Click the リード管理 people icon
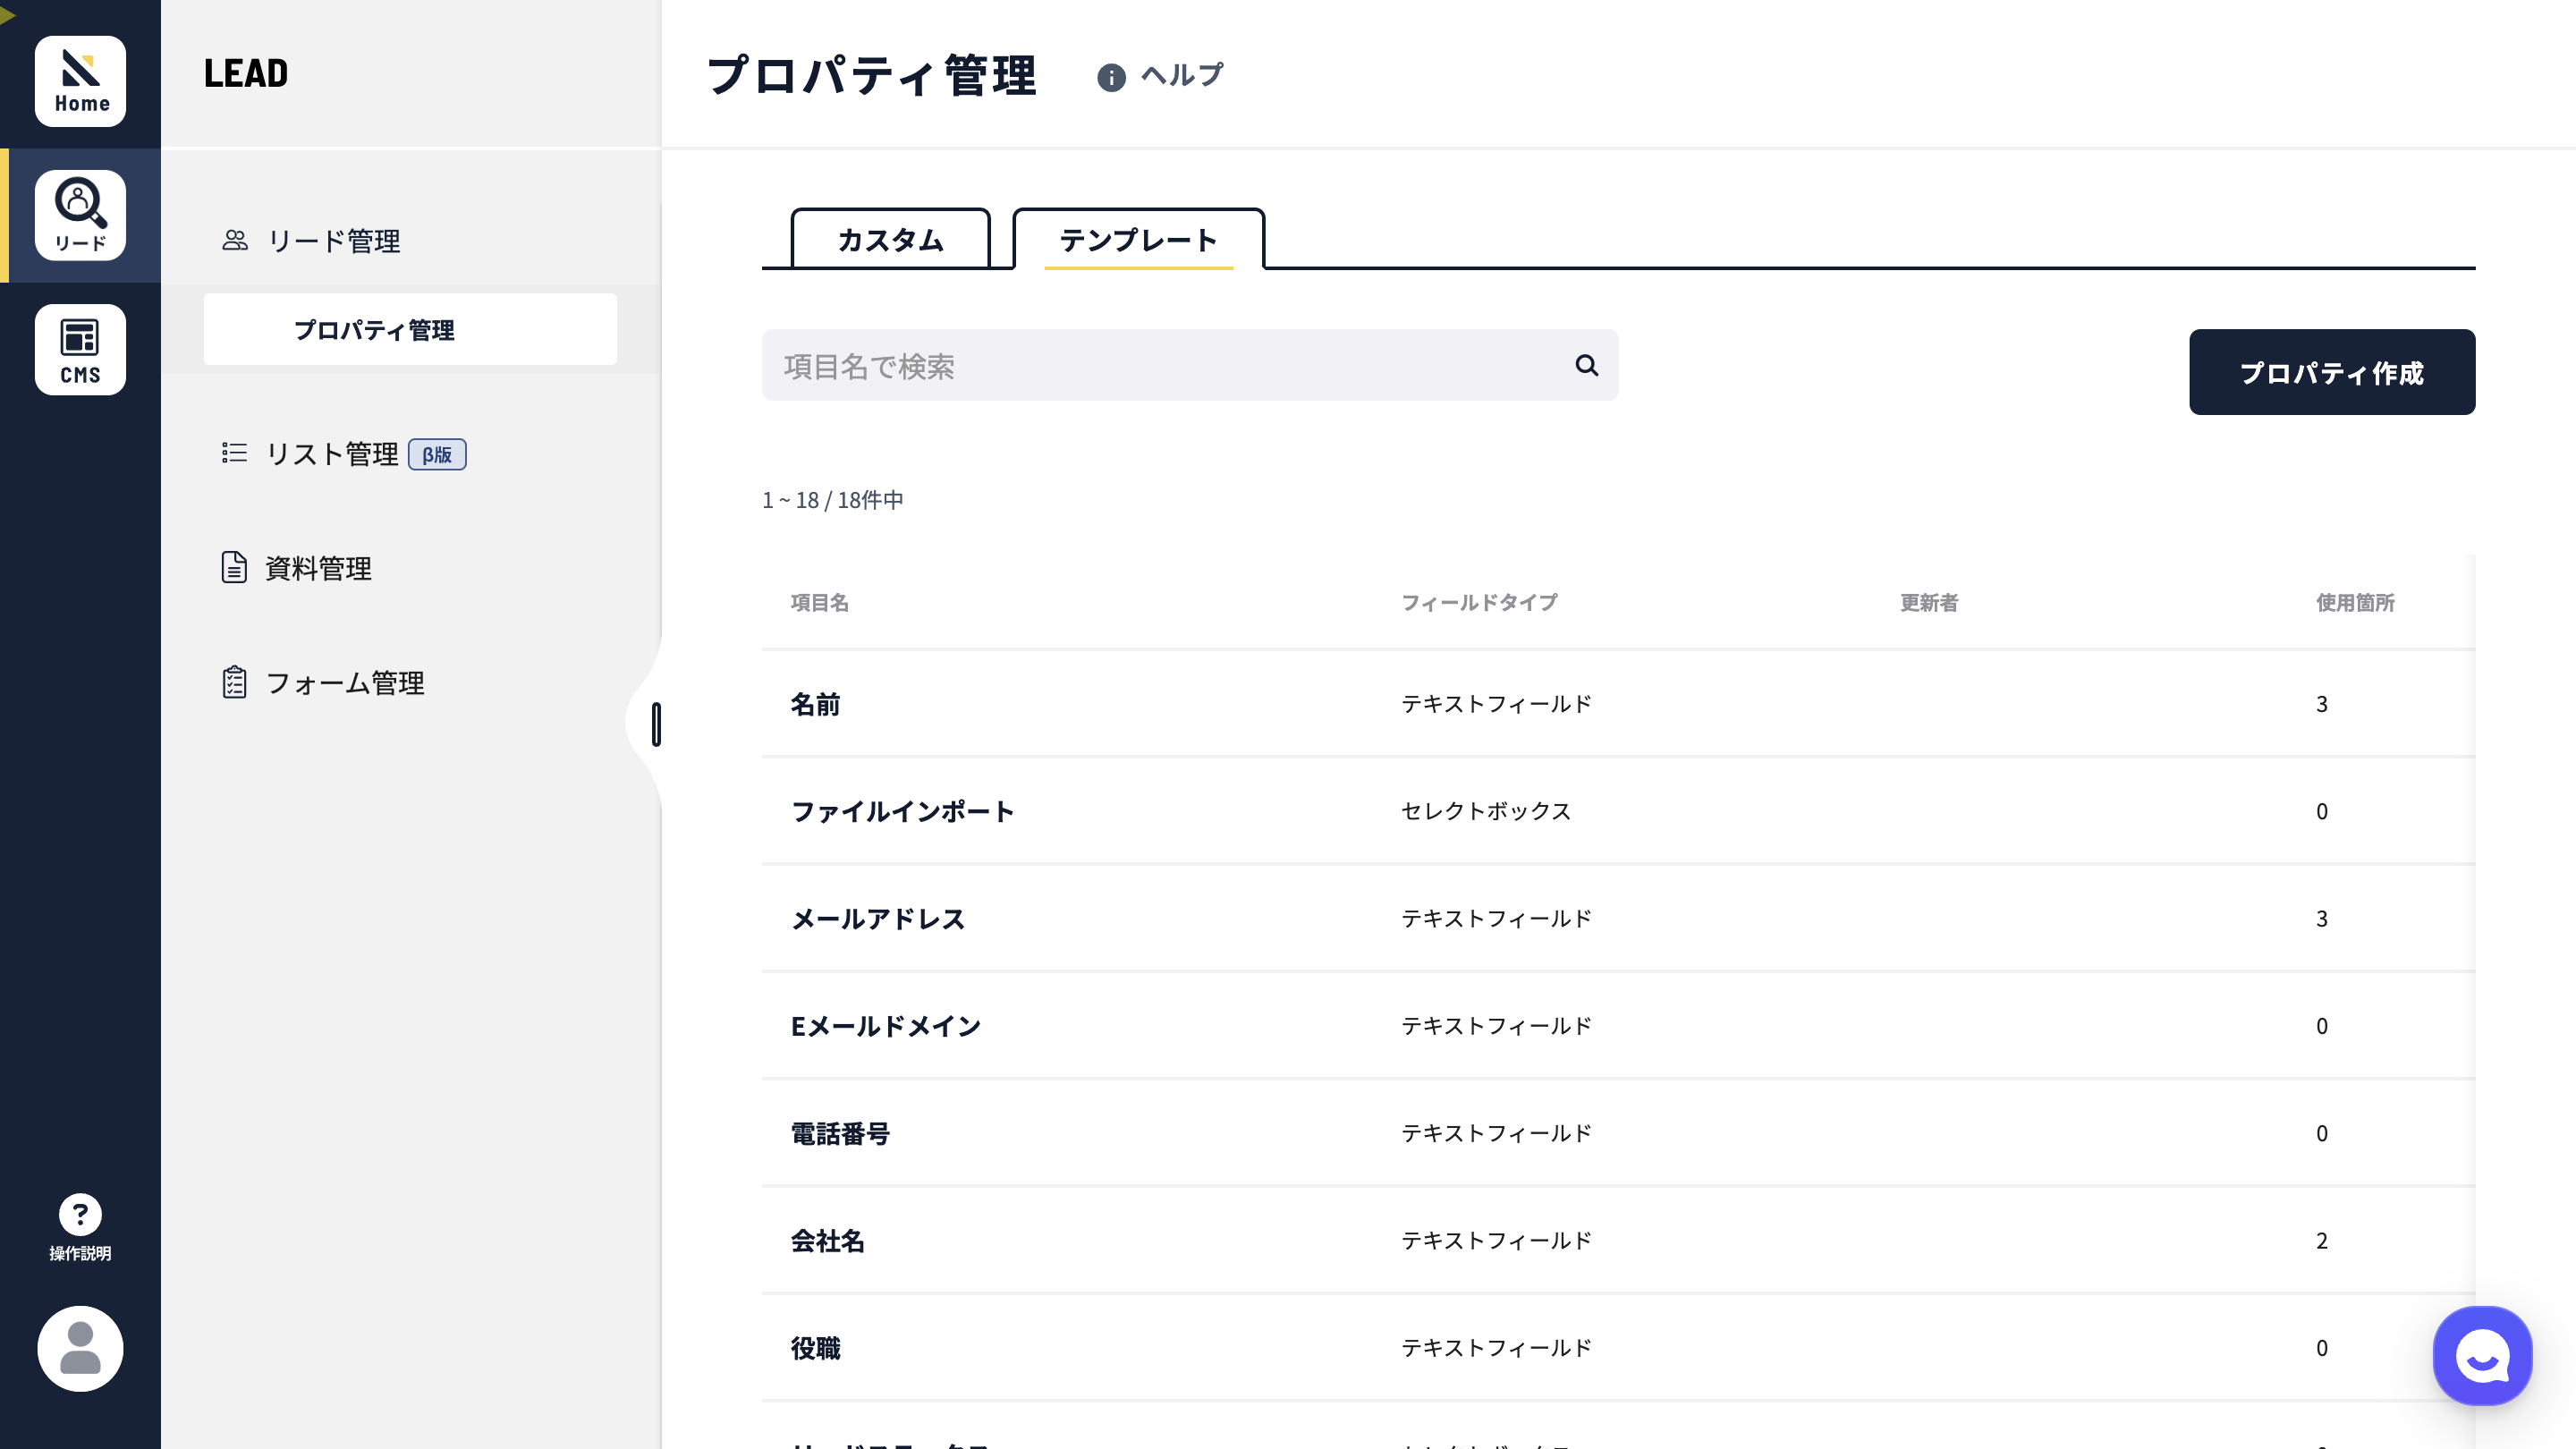Viewport: 2576px width, 1449px height. coord(235,240)
